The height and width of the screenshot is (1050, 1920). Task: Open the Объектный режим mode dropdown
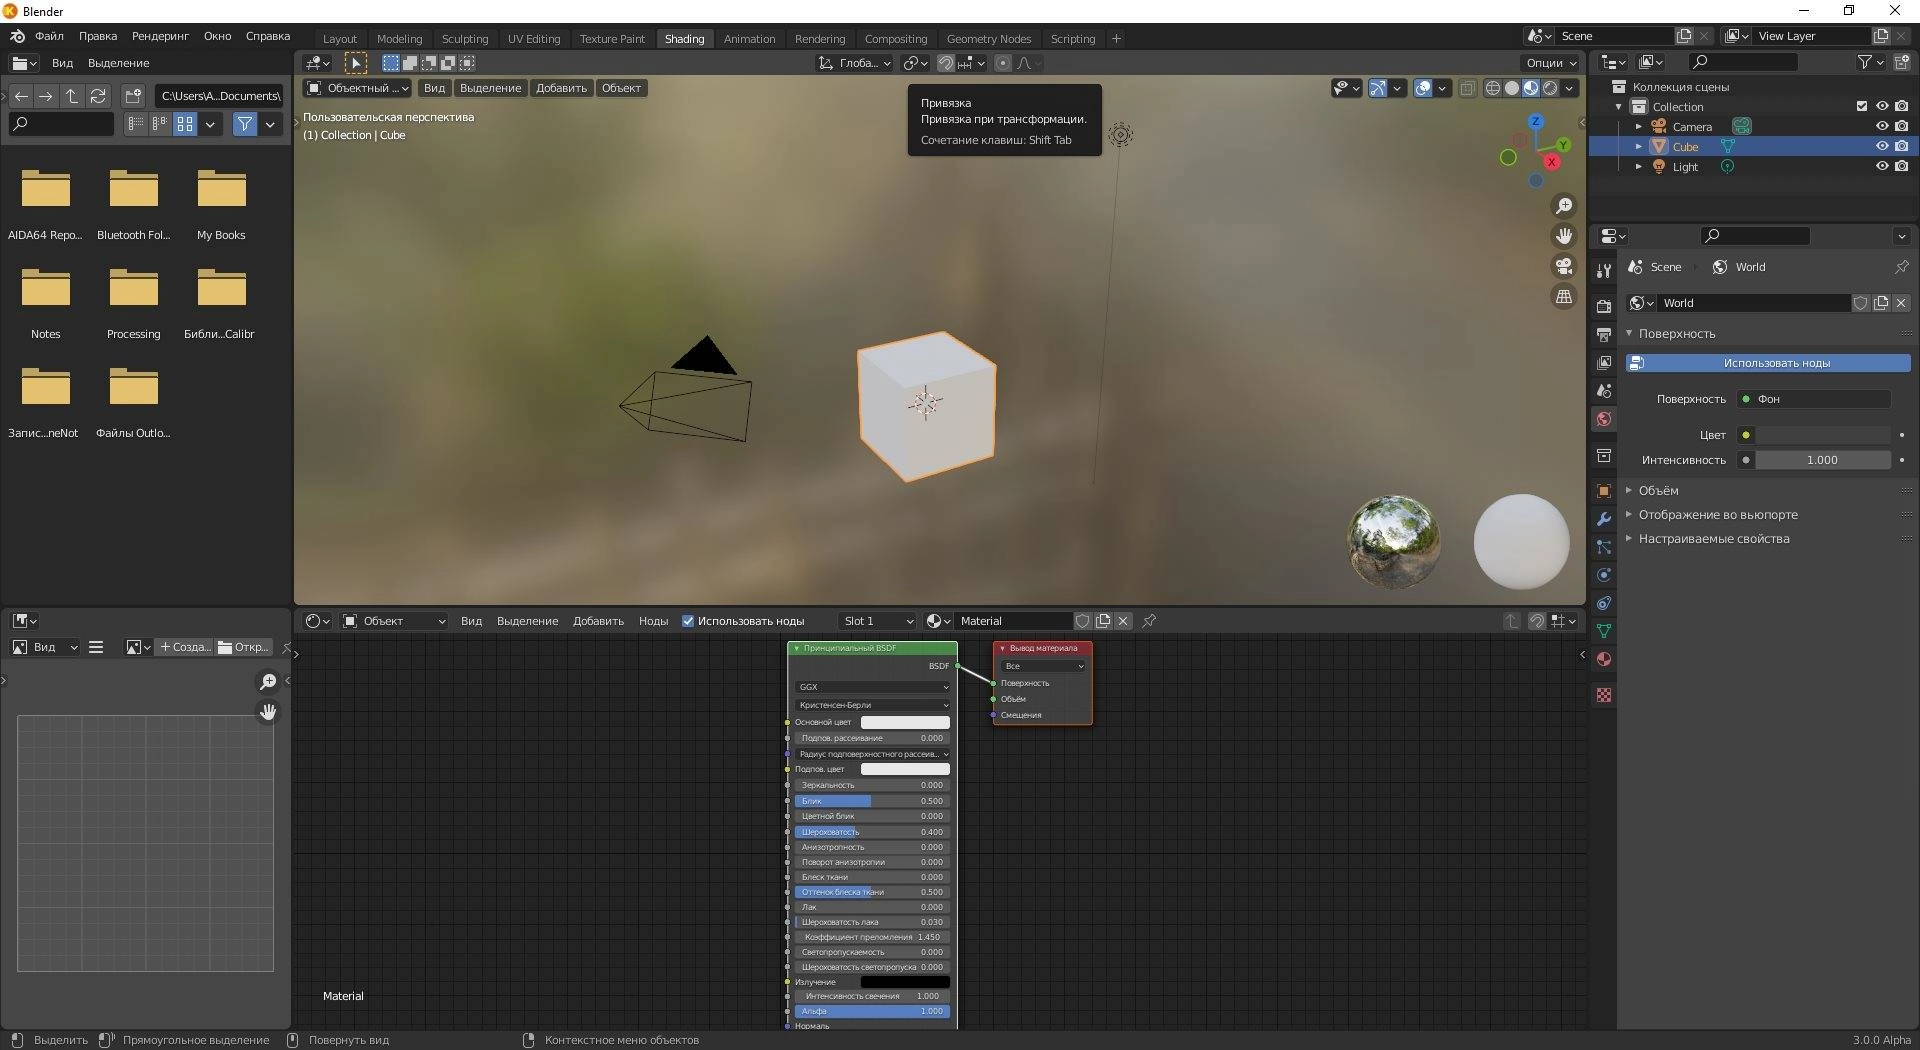[356, 88]
